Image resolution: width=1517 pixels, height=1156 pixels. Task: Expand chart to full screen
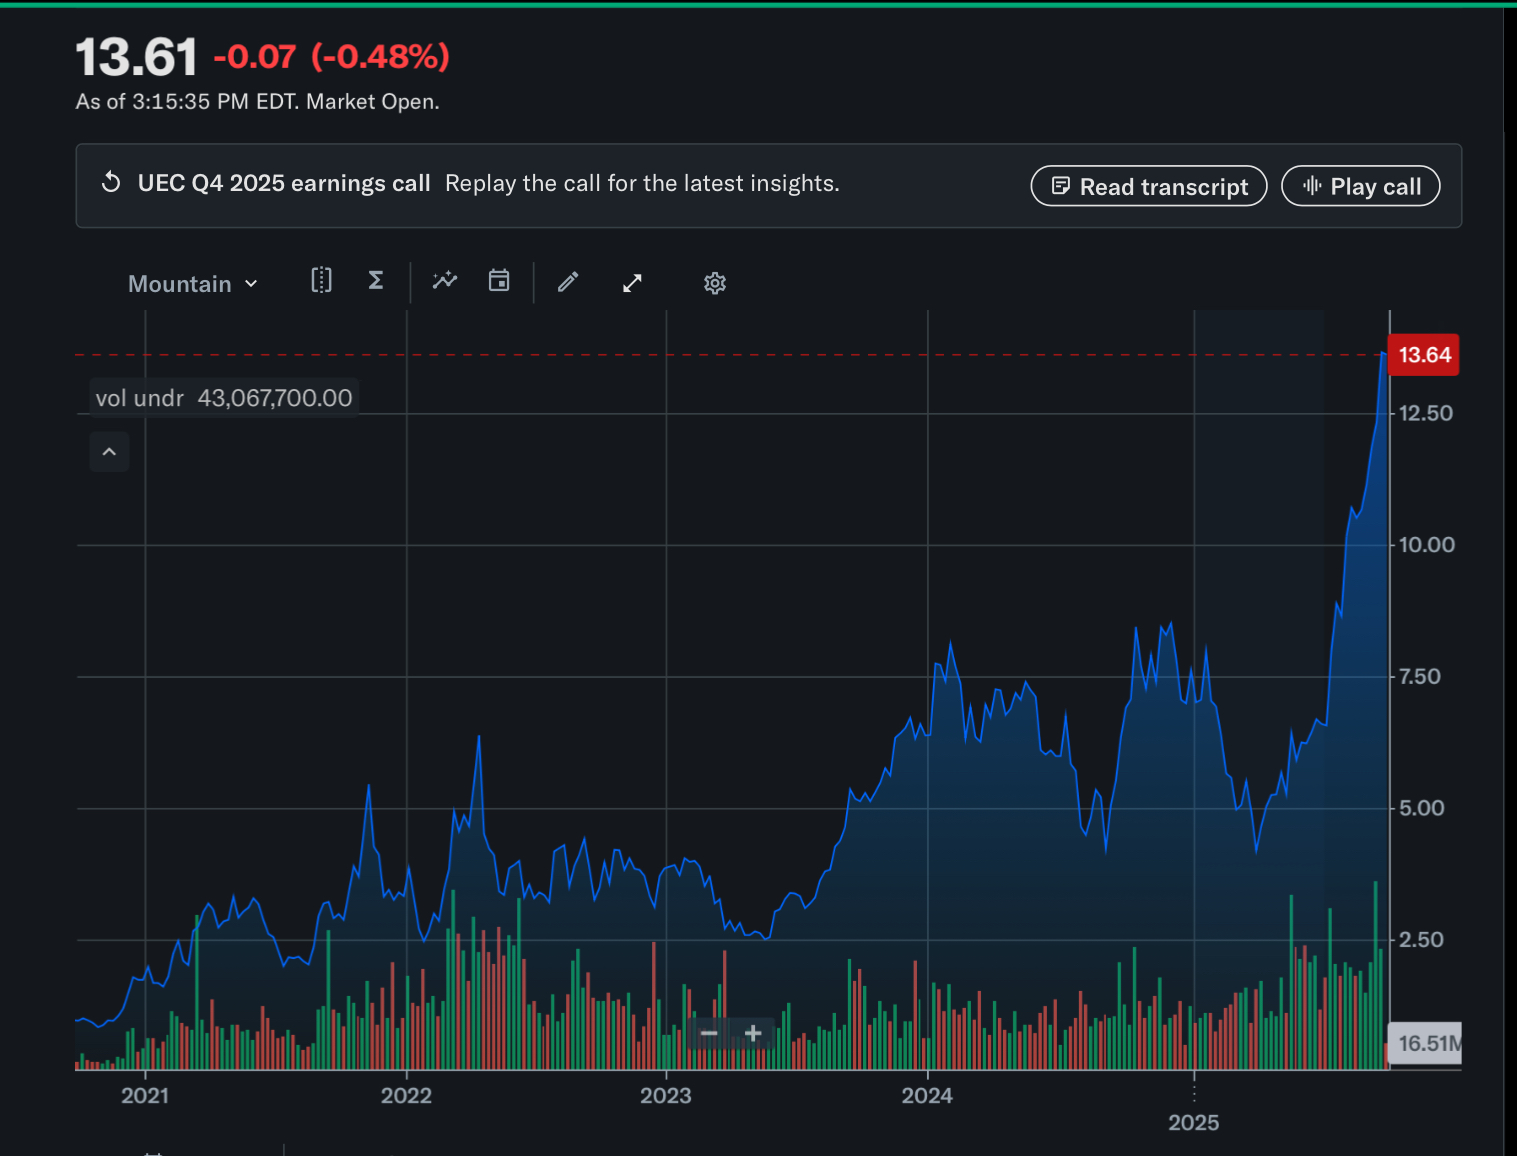(x=632, y=283)
